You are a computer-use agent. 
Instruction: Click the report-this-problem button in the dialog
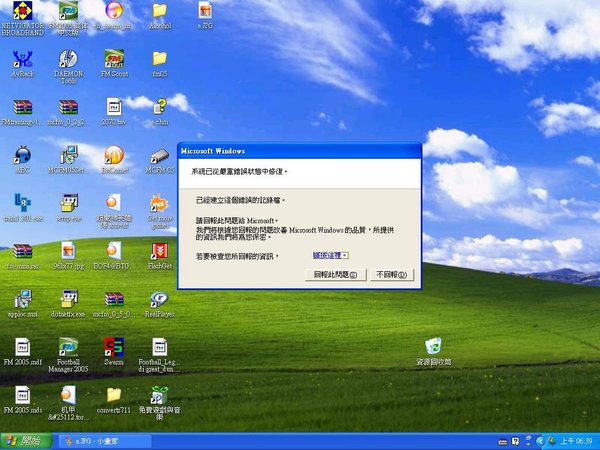(x=336, y=275)
